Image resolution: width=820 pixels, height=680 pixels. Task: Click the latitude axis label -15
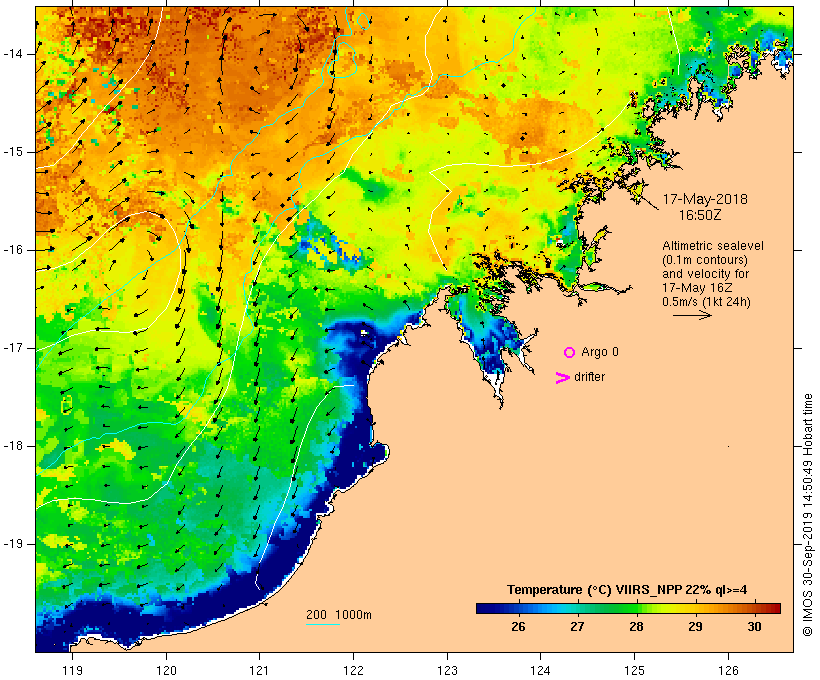(x=13, y=152)
